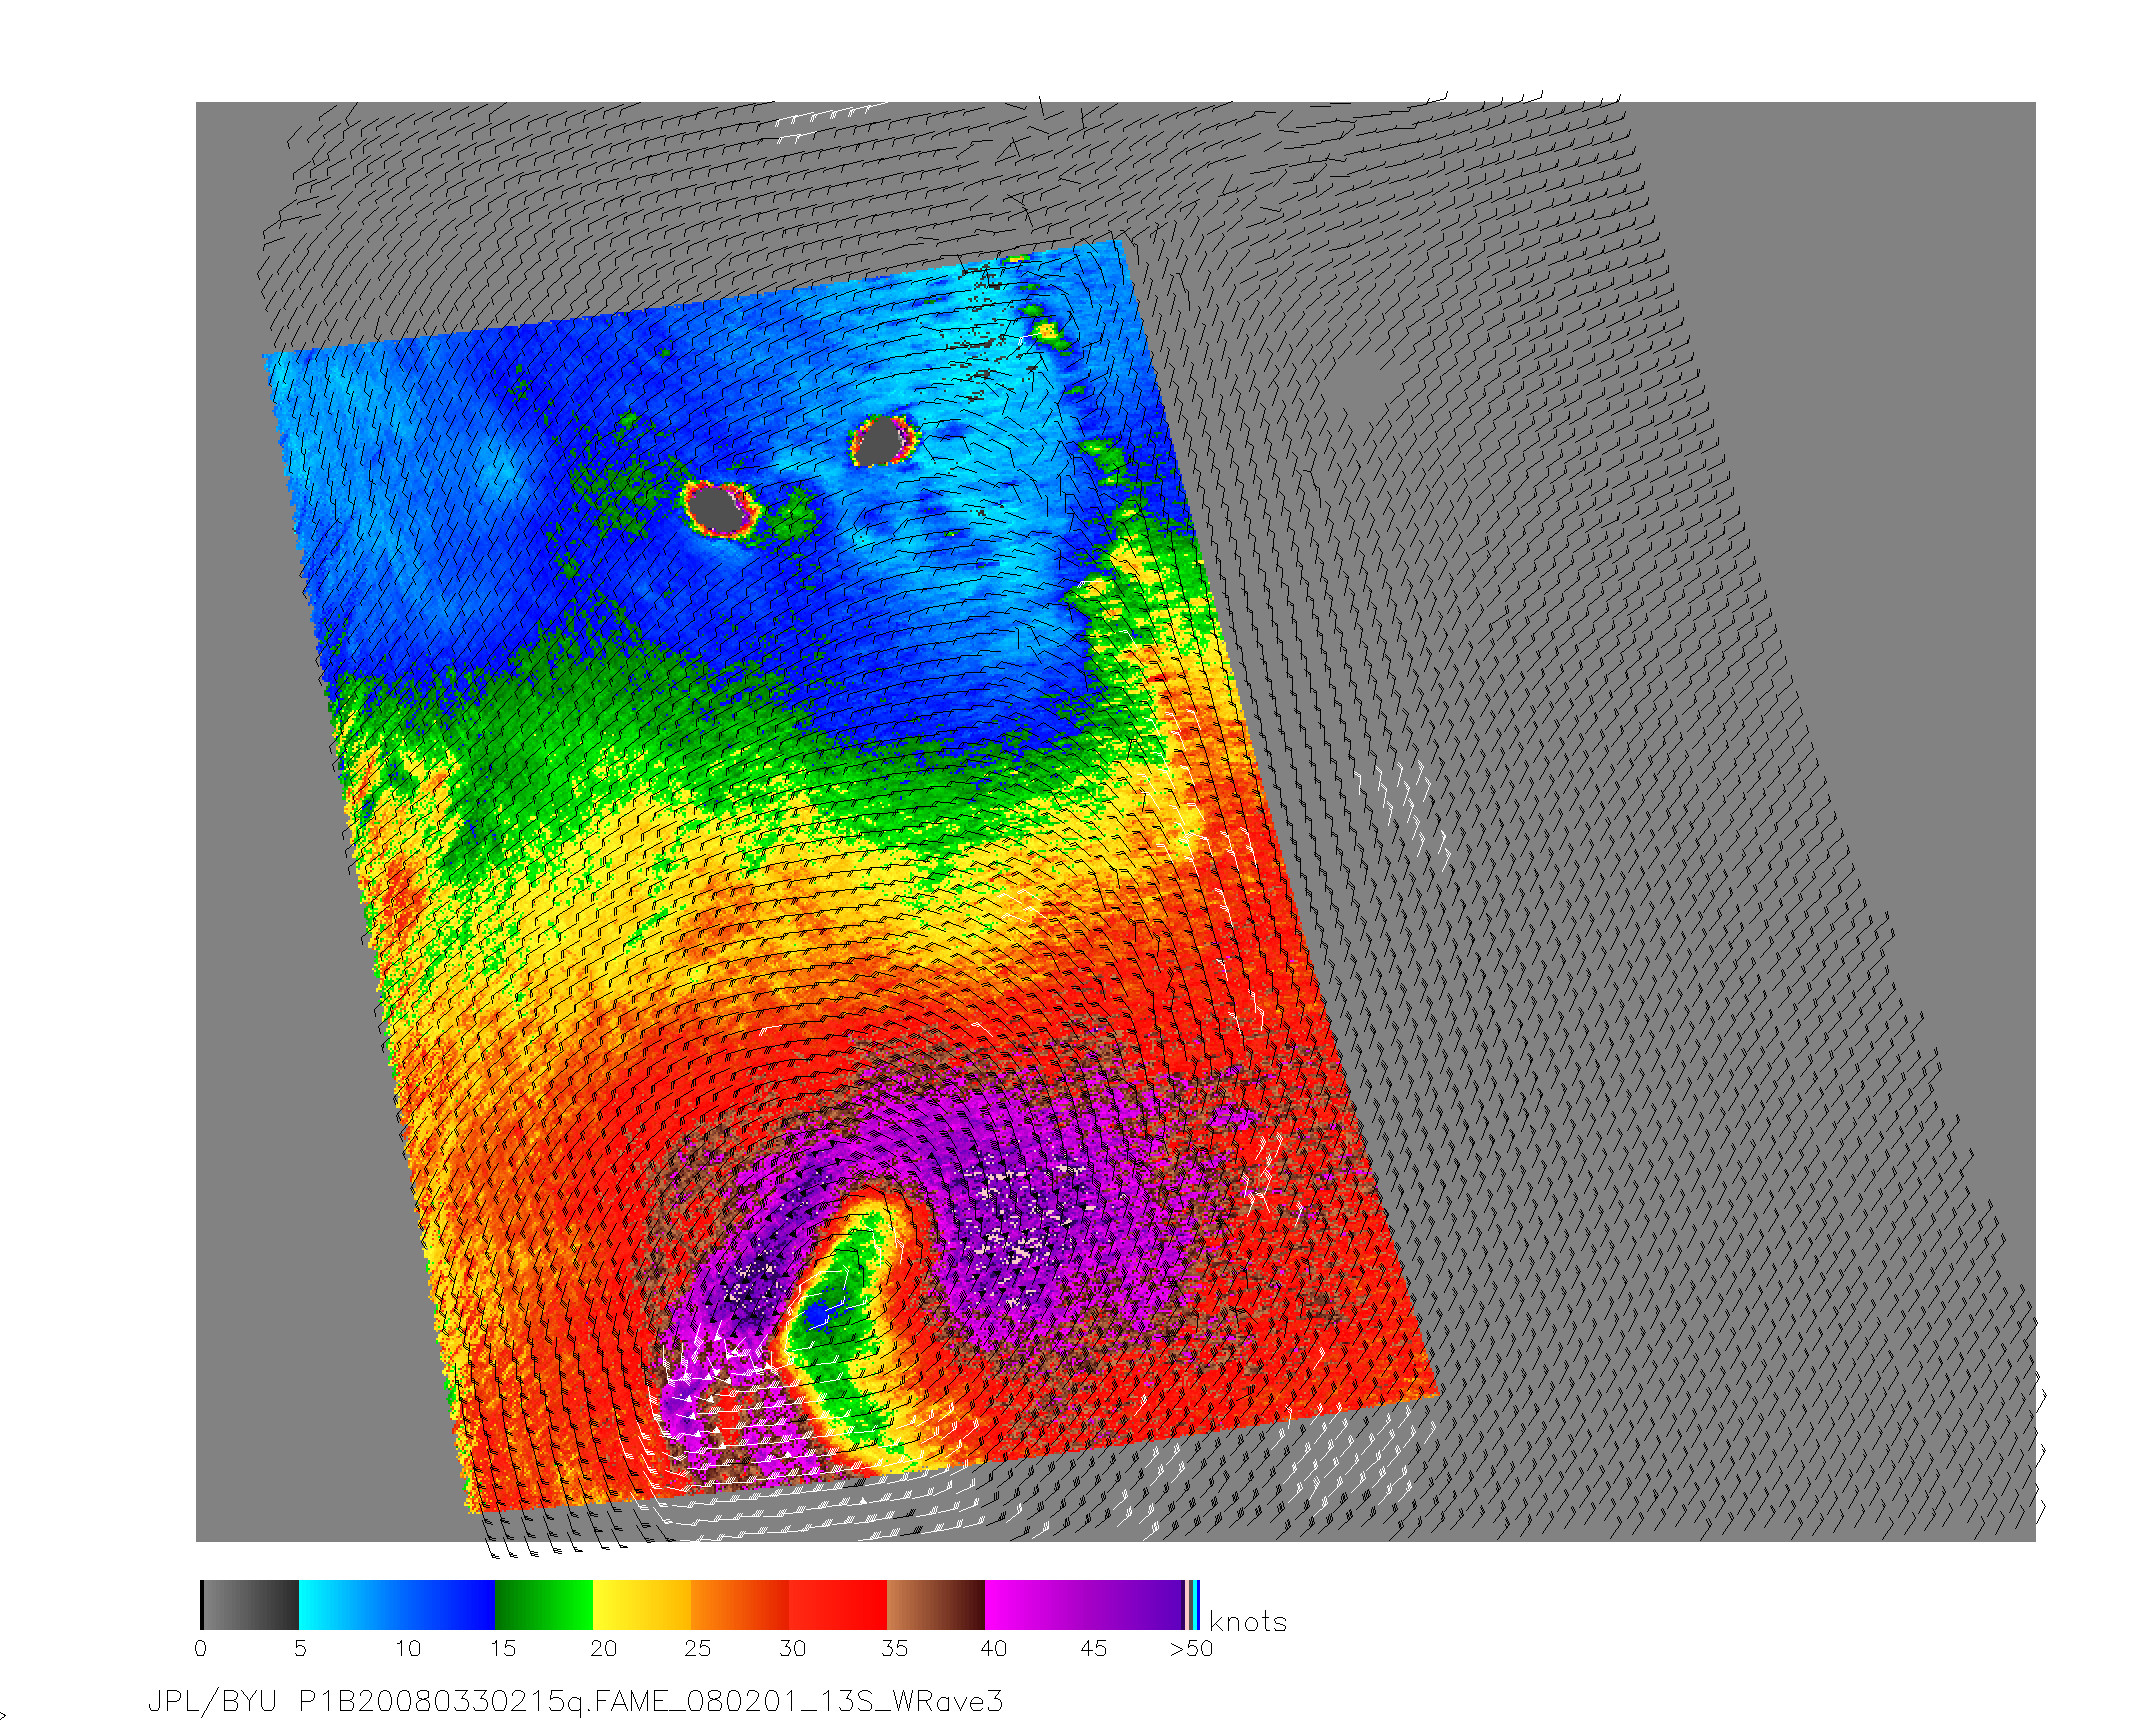Click the red 30-35 knots color segment
Screen dimensions: 2140x1720
pos(838,1605)
